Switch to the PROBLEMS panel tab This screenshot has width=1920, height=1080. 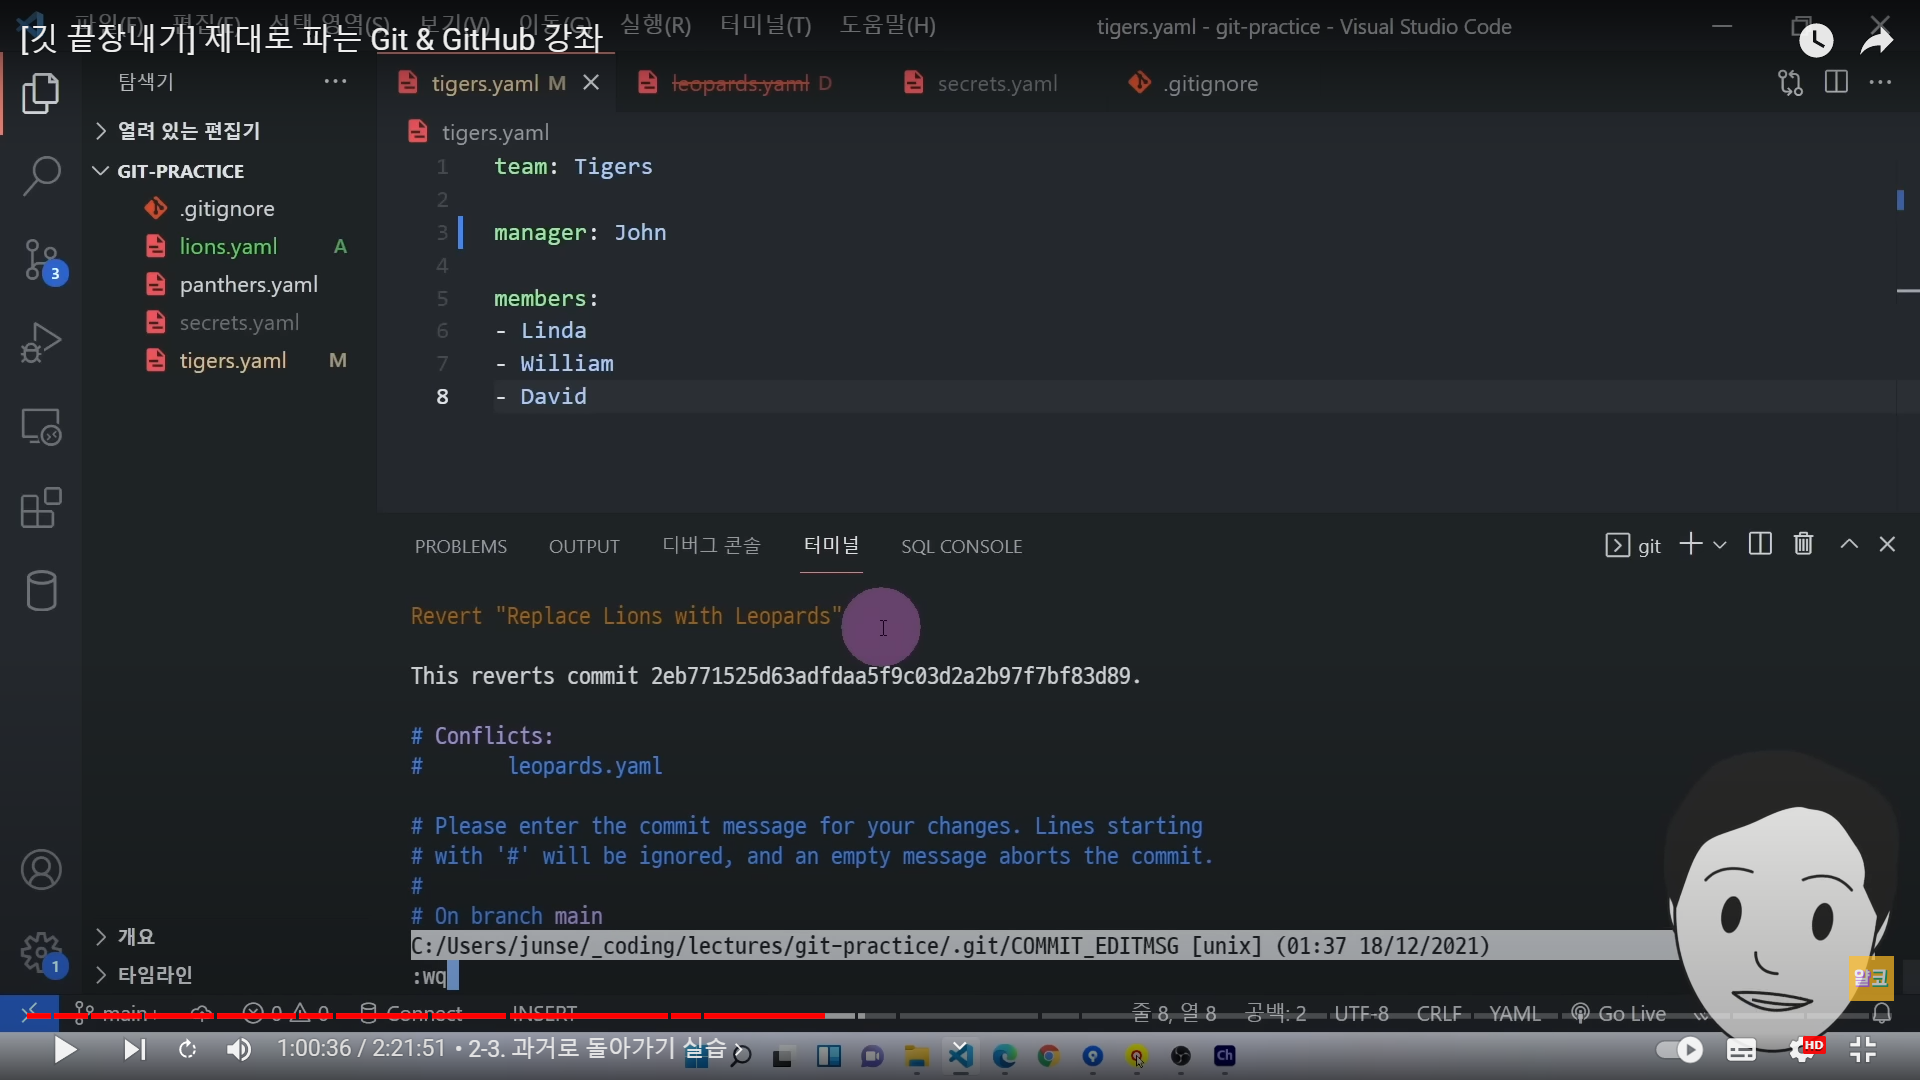point(461,547)
